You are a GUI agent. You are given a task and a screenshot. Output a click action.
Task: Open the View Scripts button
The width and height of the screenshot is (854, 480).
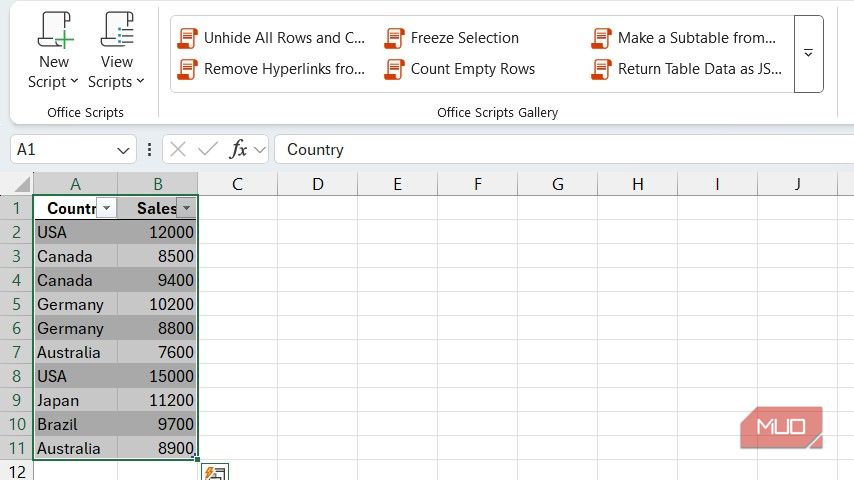pyautogui.click(x=117, y=50)
